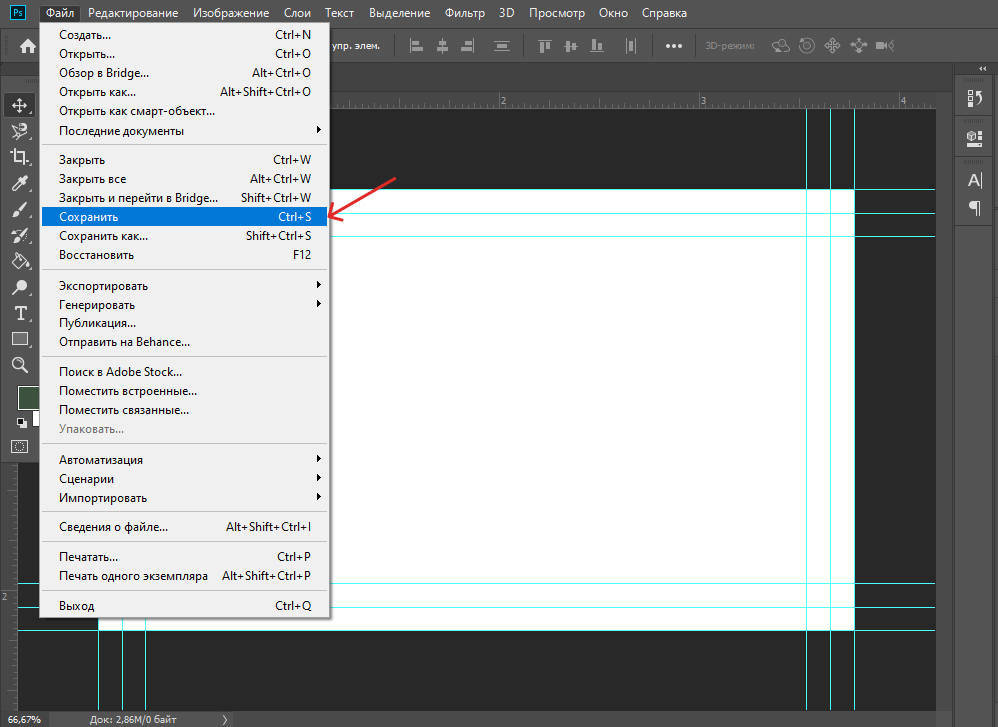The image size is (998, 727).
Task: Select the Horizontal Type tool
Action: 19,314
